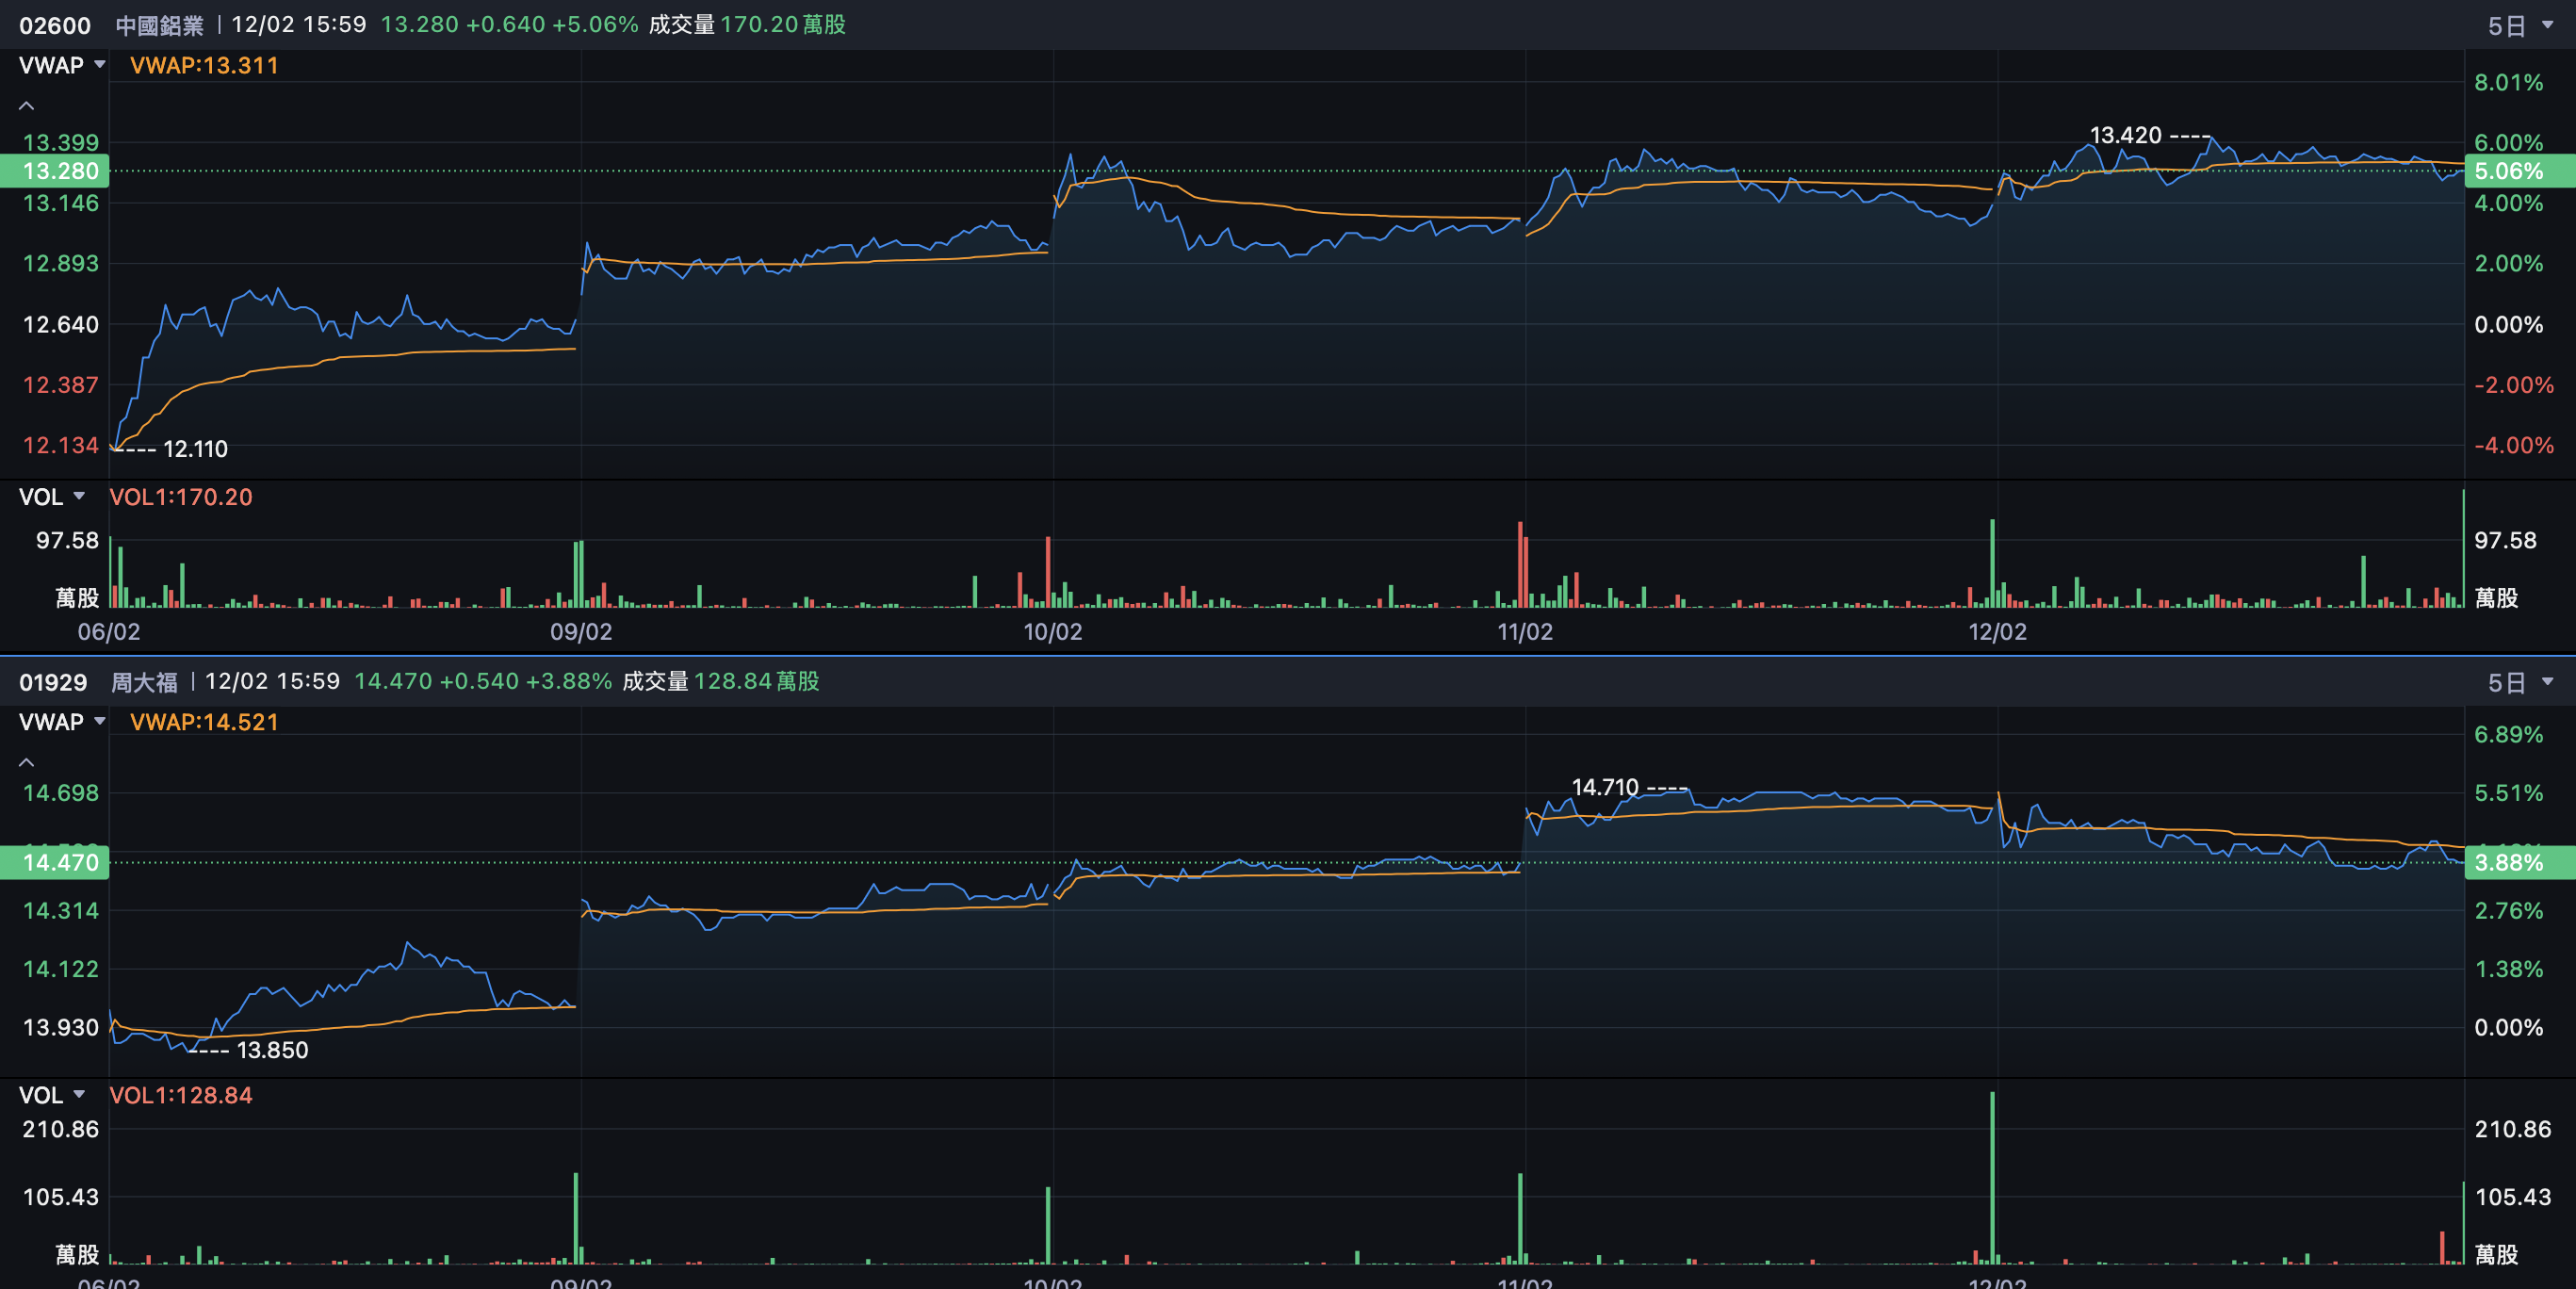The height and width of the screenshot is (1289, 2576).
Task: Click the 13.420 high price marker
Action: [x=2126, y=135]
